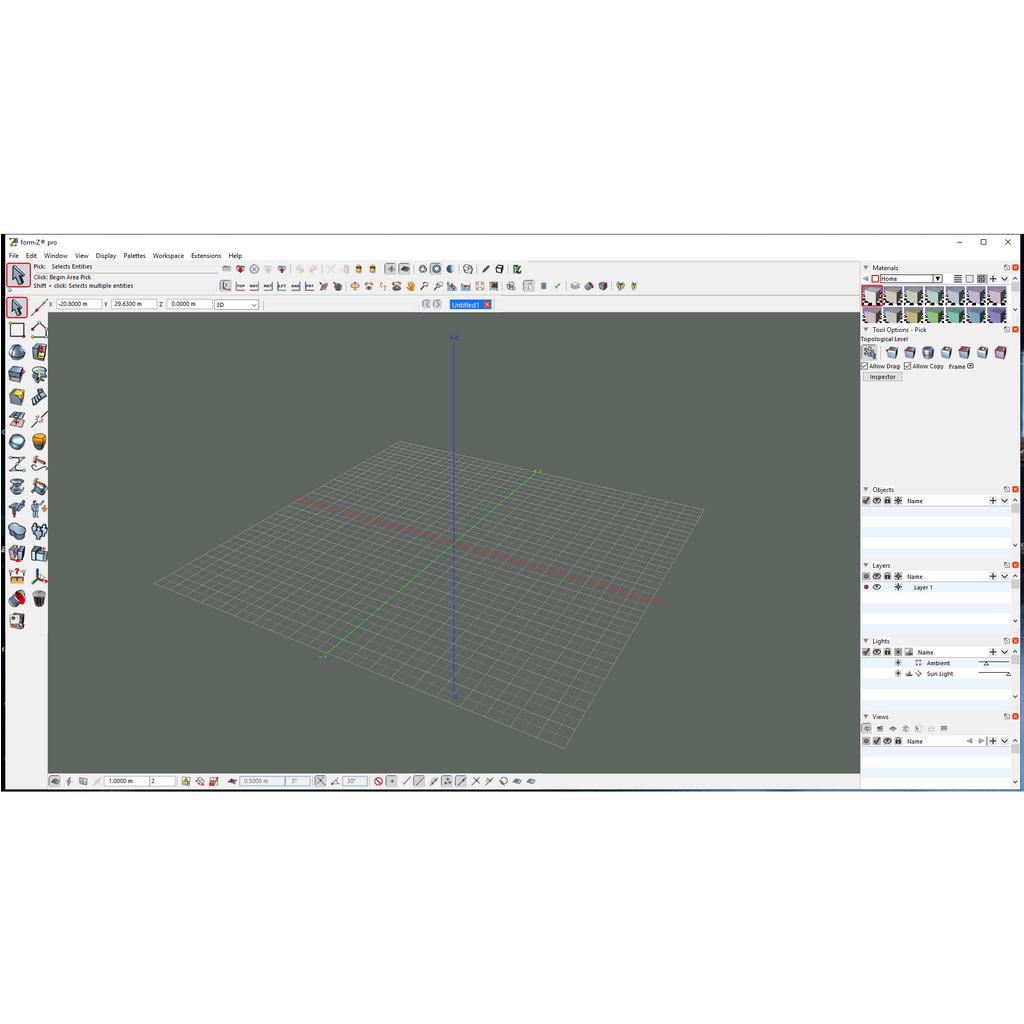Open the Home materials library dropdown
The width and height of the screenshot is (1024, 1024).
pos(937,279)
